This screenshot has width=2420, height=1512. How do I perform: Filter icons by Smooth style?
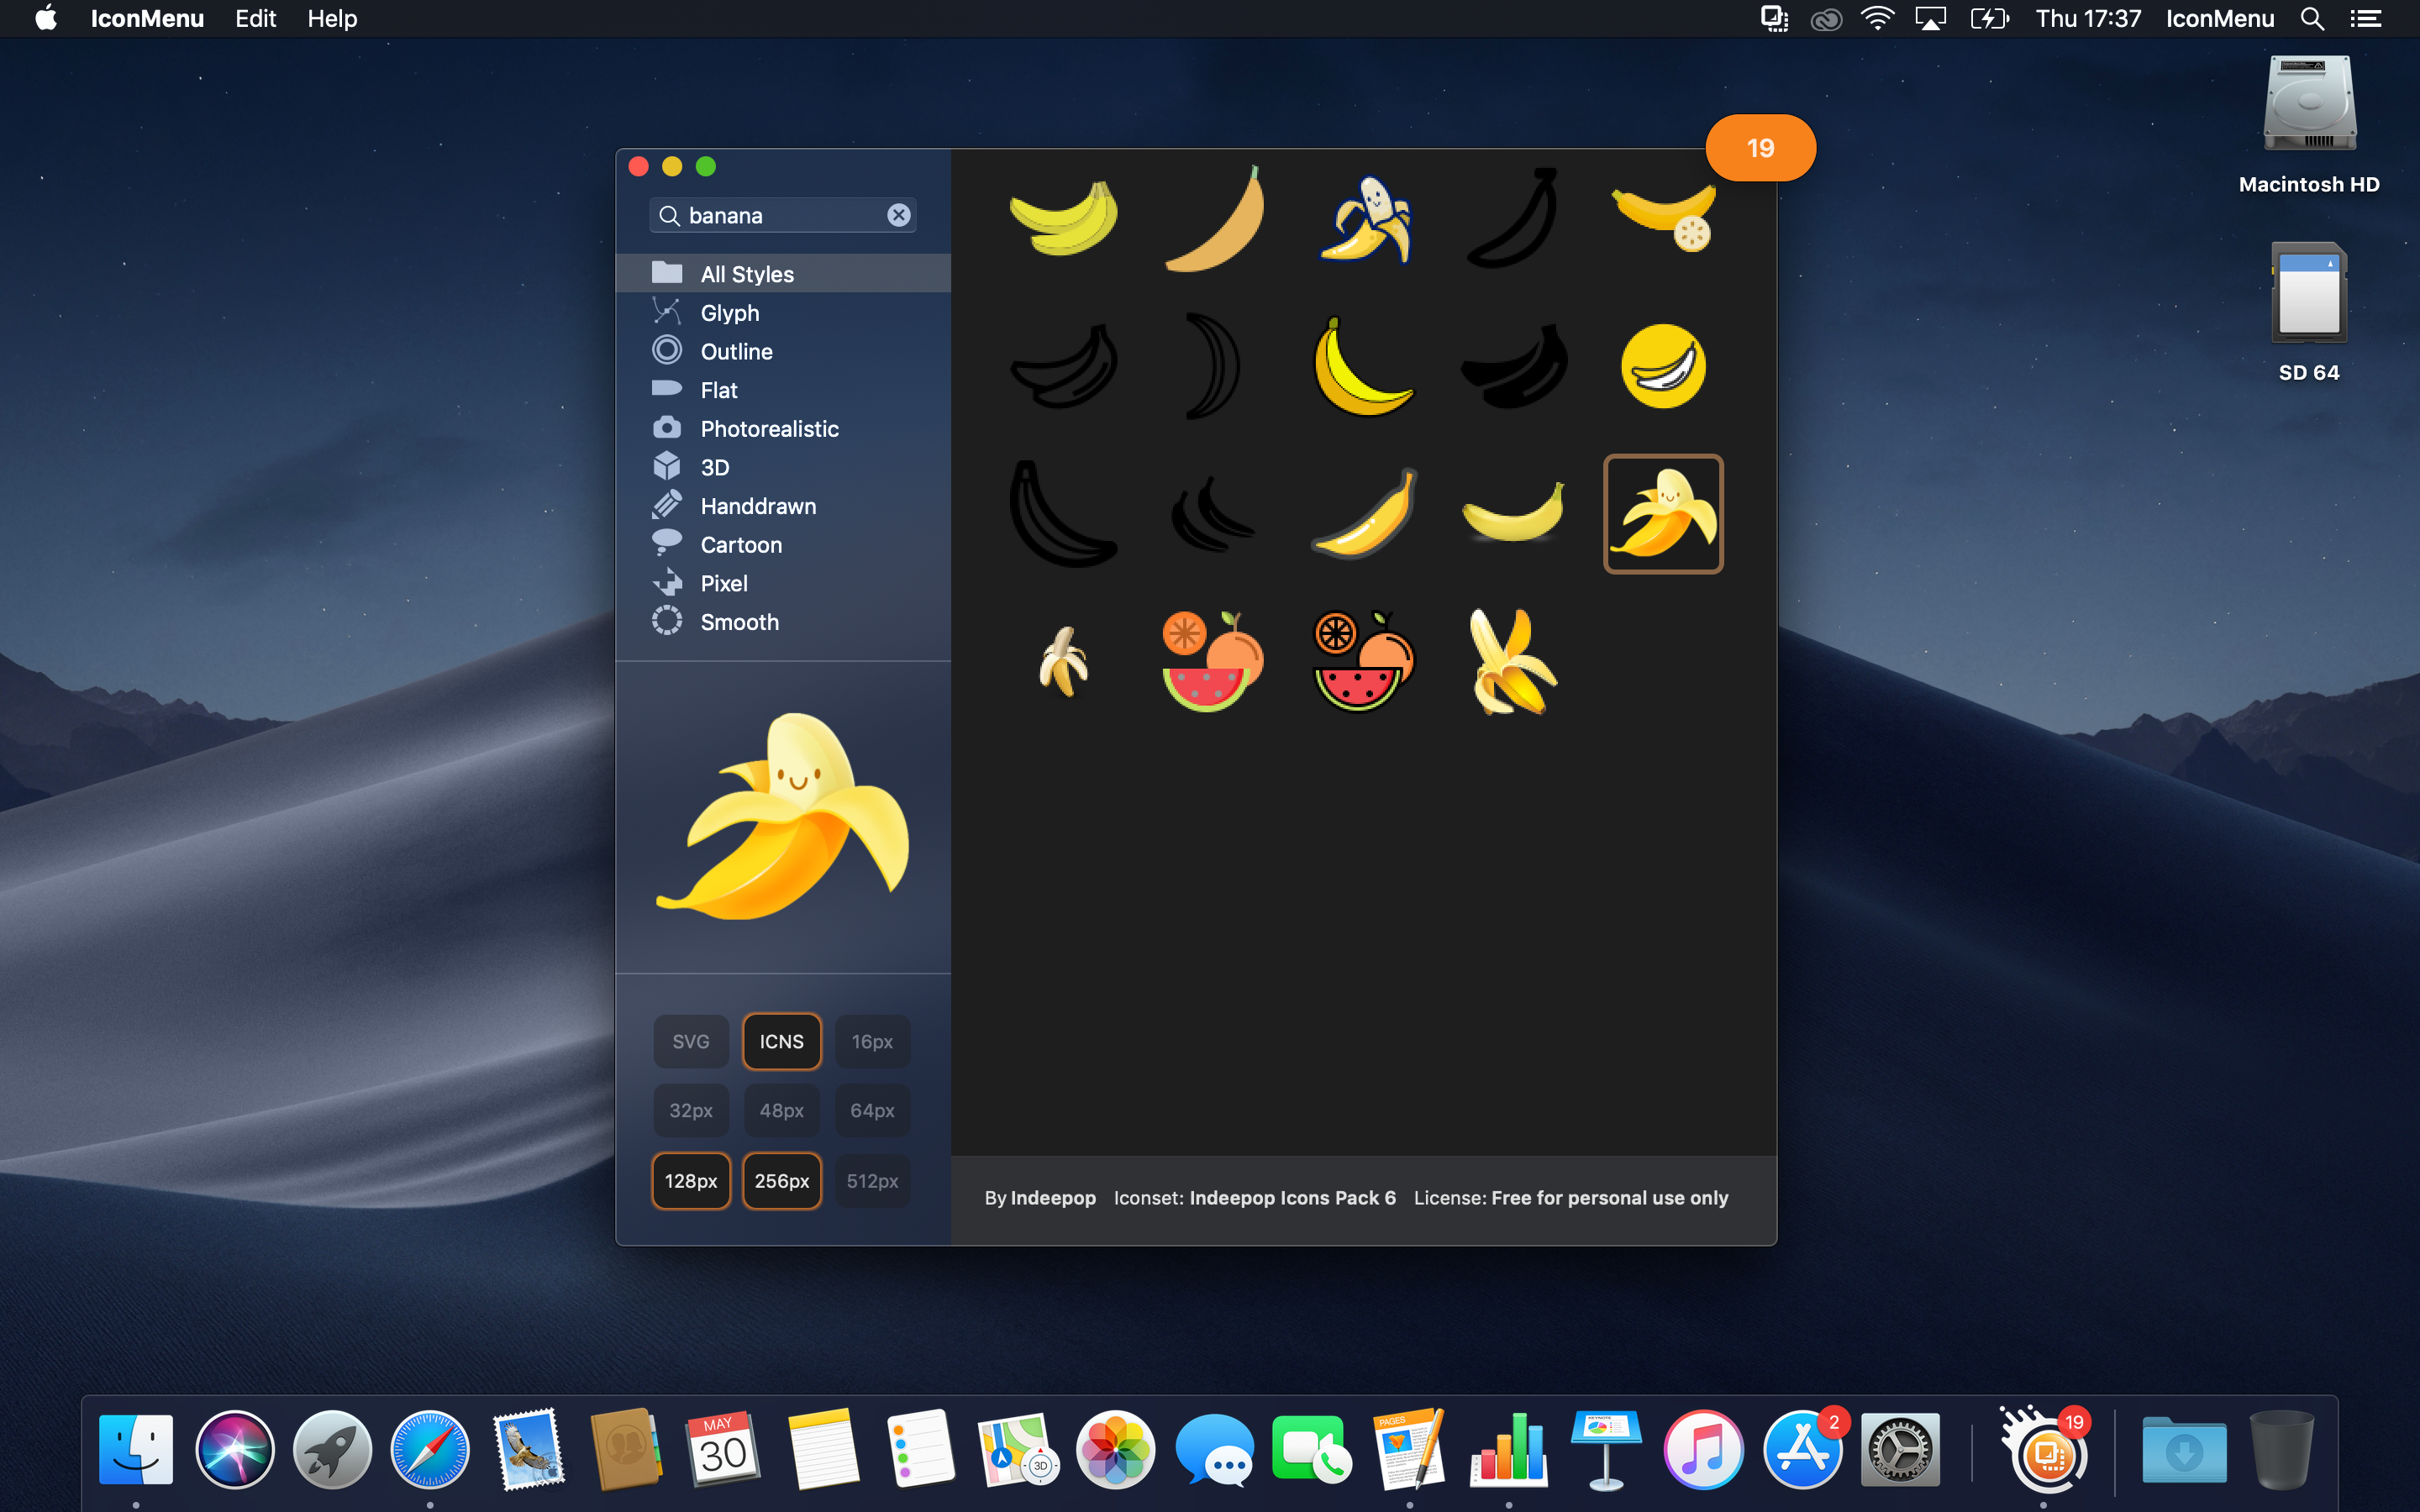[783, 622]
